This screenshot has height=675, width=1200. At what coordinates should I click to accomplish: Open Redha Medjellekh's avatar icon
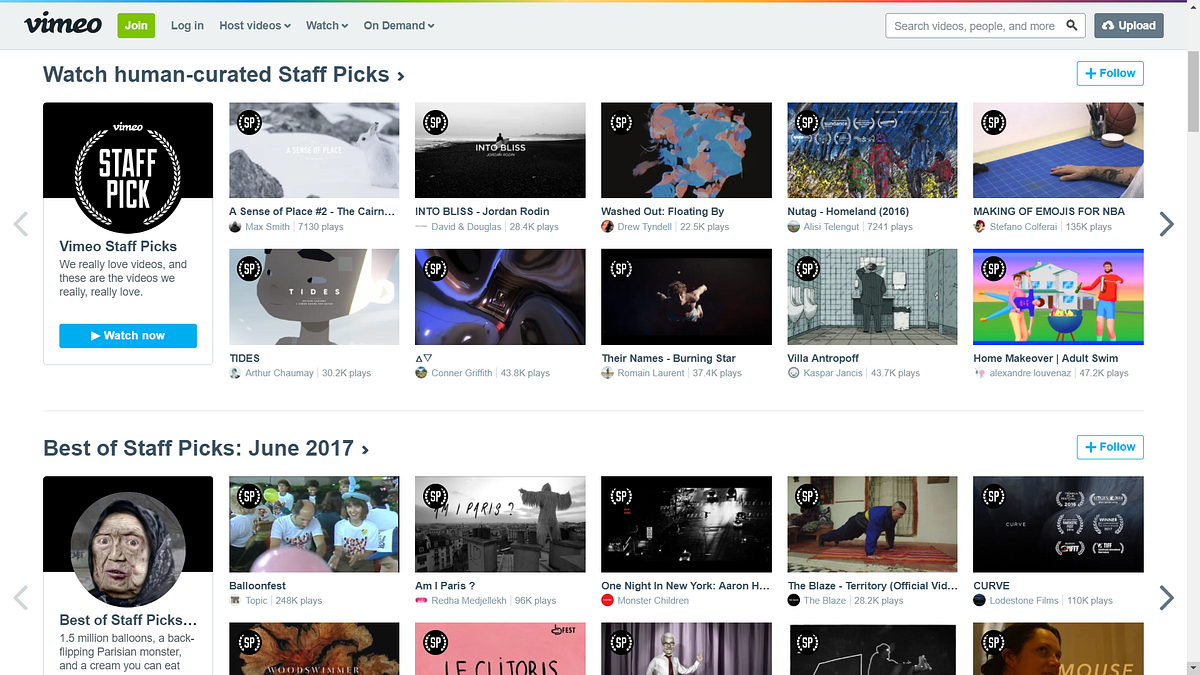(x=421, y=601)
